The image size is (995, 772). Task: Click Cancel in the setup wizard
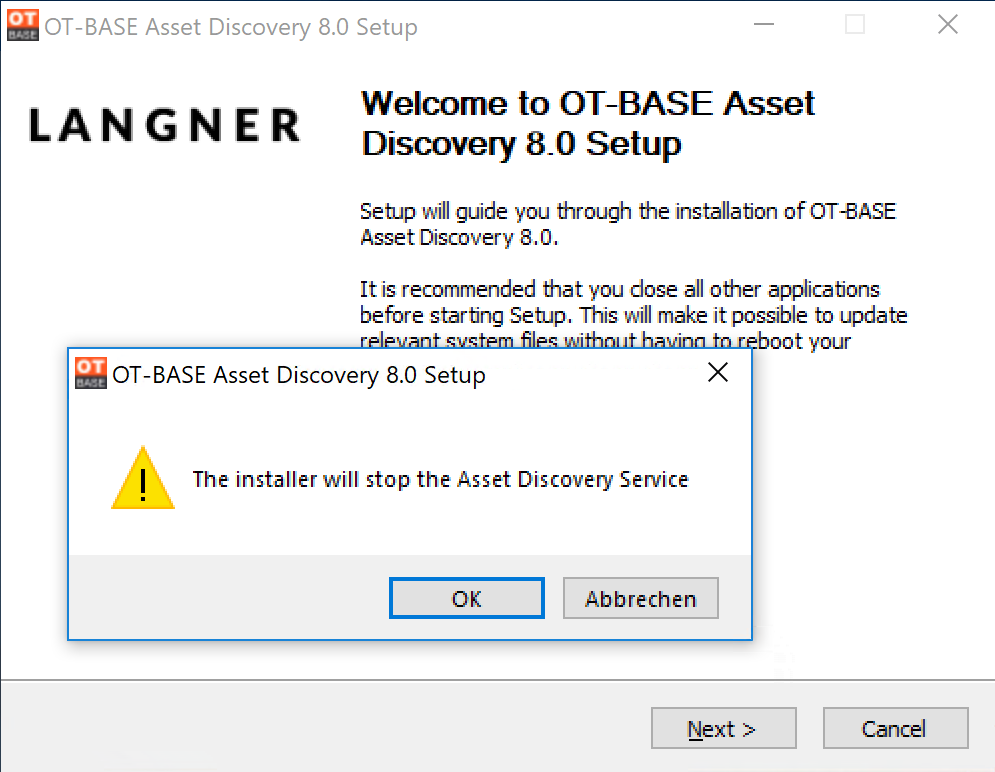pyautogui.click(x=895, y=728)
